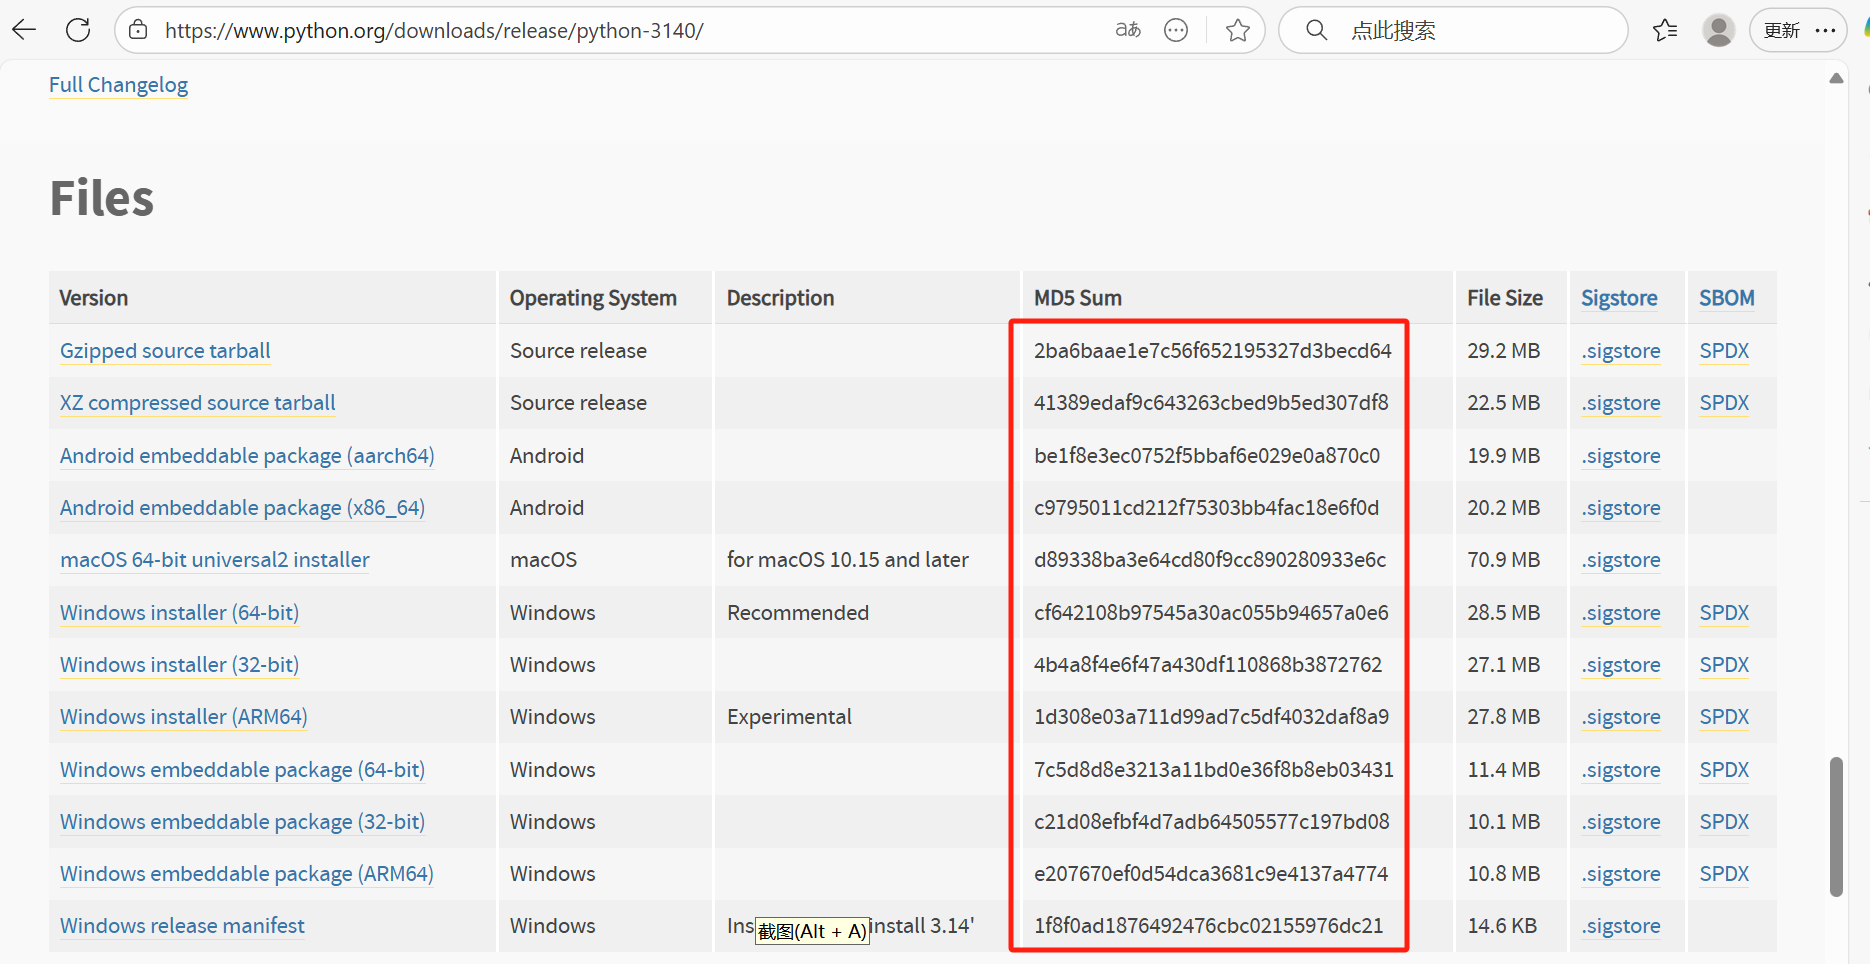Open .sigstore for Windows installer 32-bit row
This screenshot has width=1870, height=964.
coord(1621,665)
